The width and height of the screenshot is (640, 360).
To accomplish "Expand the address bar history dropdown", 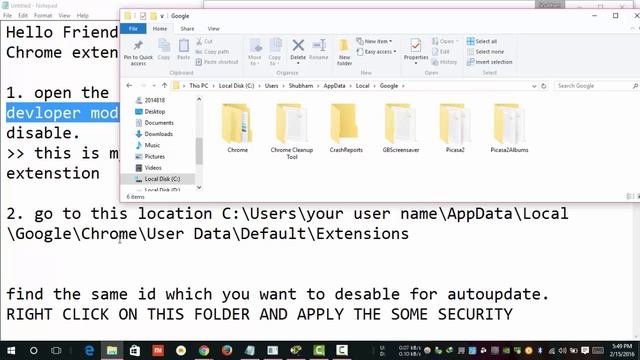I will click(534, 86).
